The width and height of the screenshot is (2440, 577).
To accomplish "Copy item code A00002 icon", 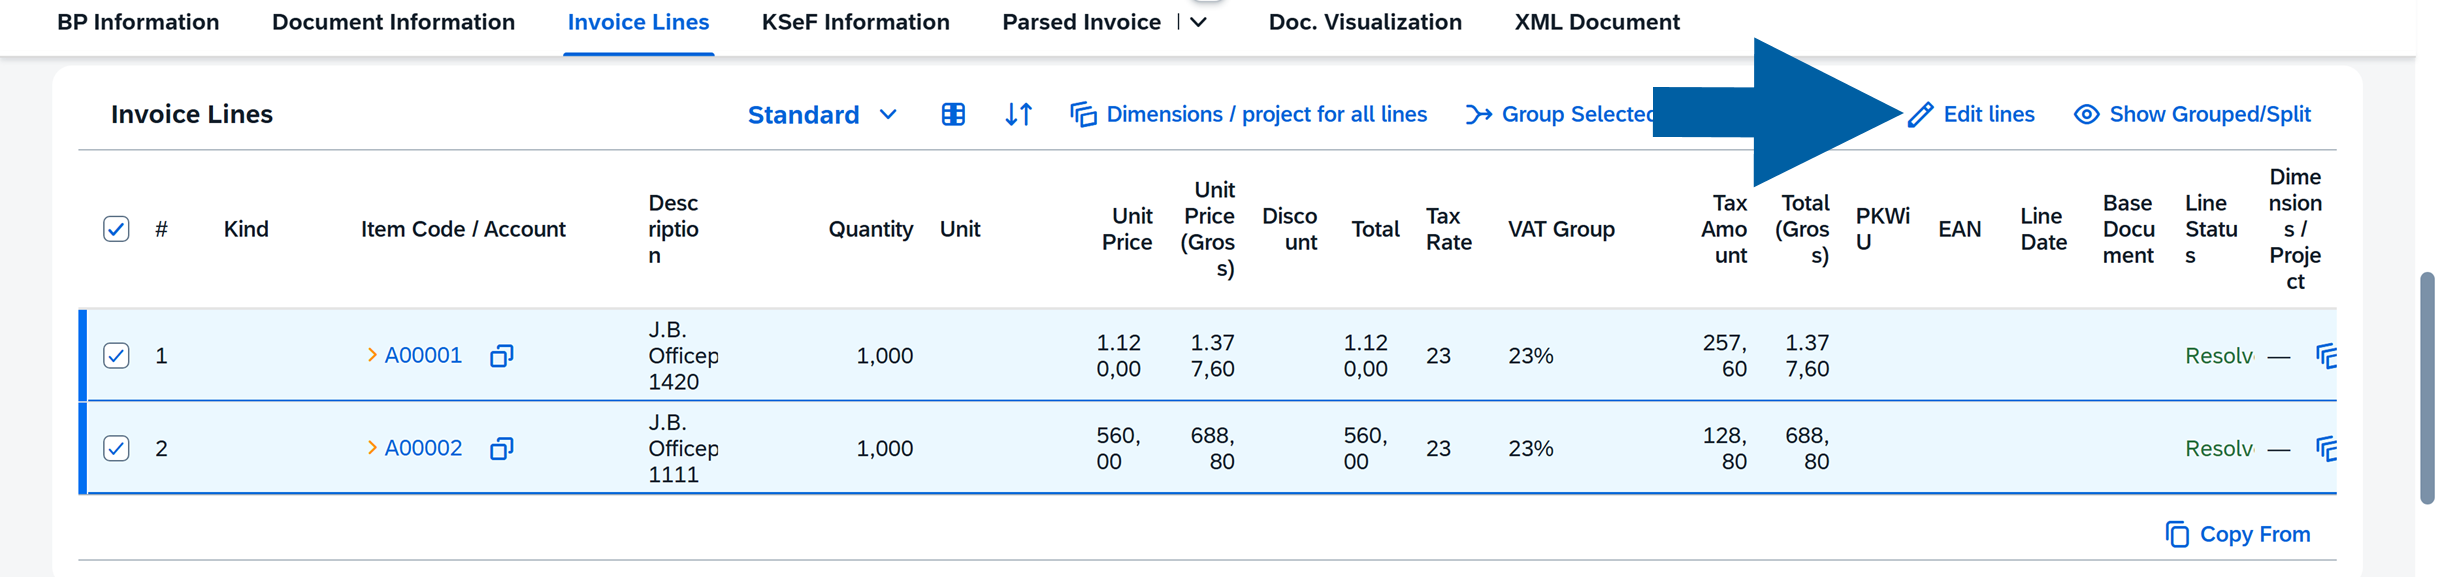I will [501, 448].
